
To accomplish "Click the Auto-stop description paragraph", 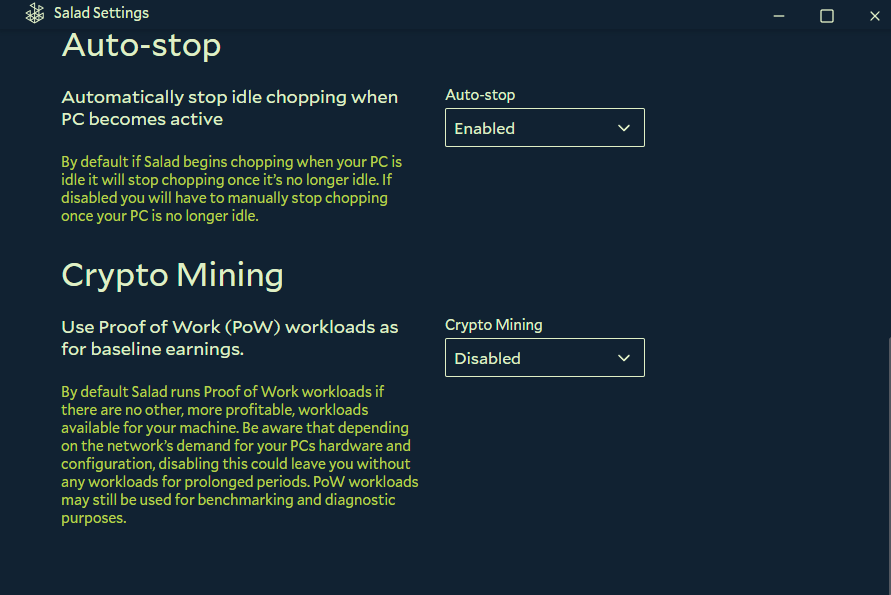I will point(231,189).
